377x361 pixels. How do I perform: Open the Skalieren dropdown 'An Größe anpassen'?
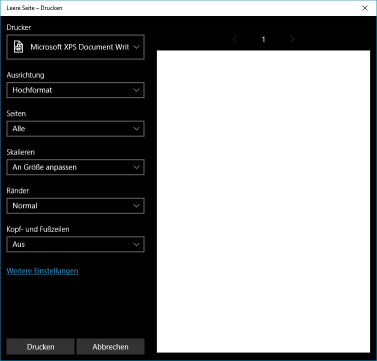coord(75,167)
